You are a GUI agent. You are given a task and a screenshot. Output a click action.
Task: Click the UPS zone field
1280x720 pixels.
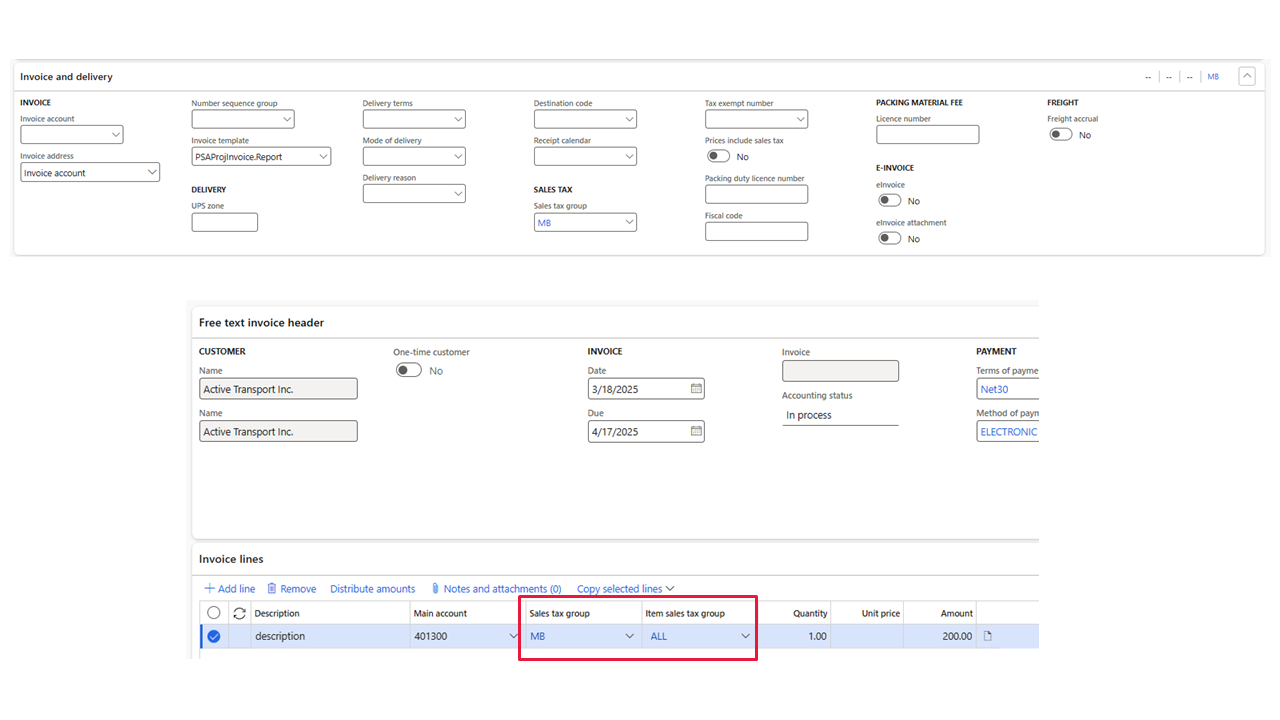224,222
